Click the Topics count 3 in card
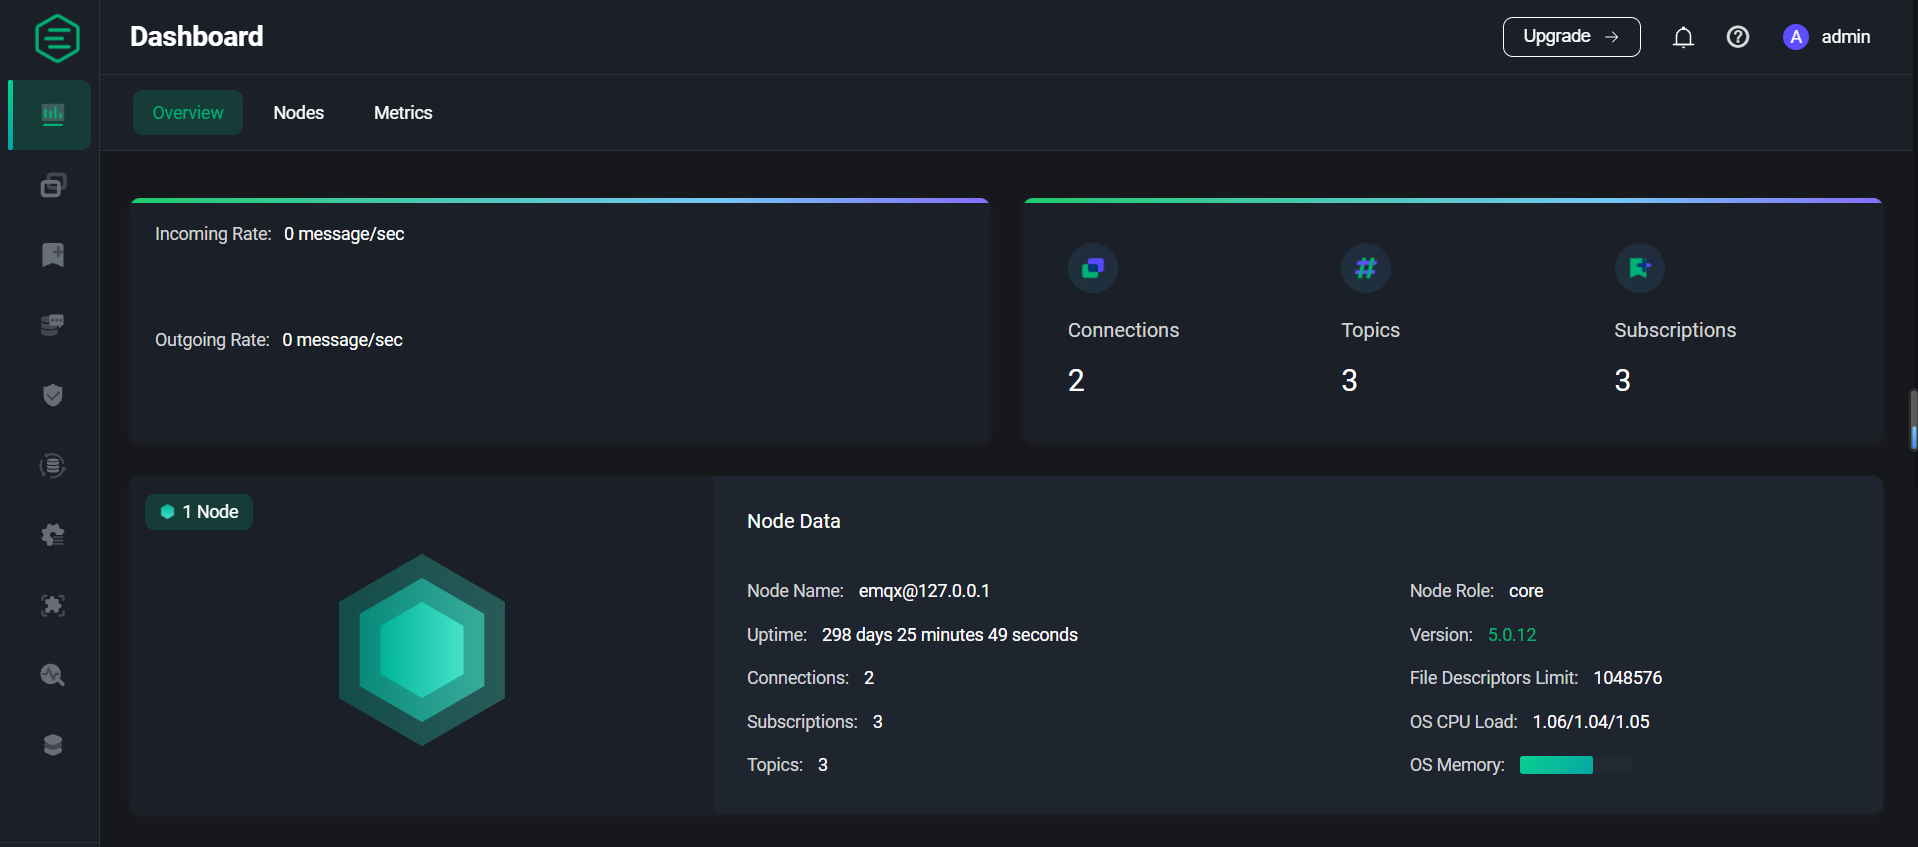Image resolution: width=1918 pixels, height=847 pixels. pos(1349,380)
